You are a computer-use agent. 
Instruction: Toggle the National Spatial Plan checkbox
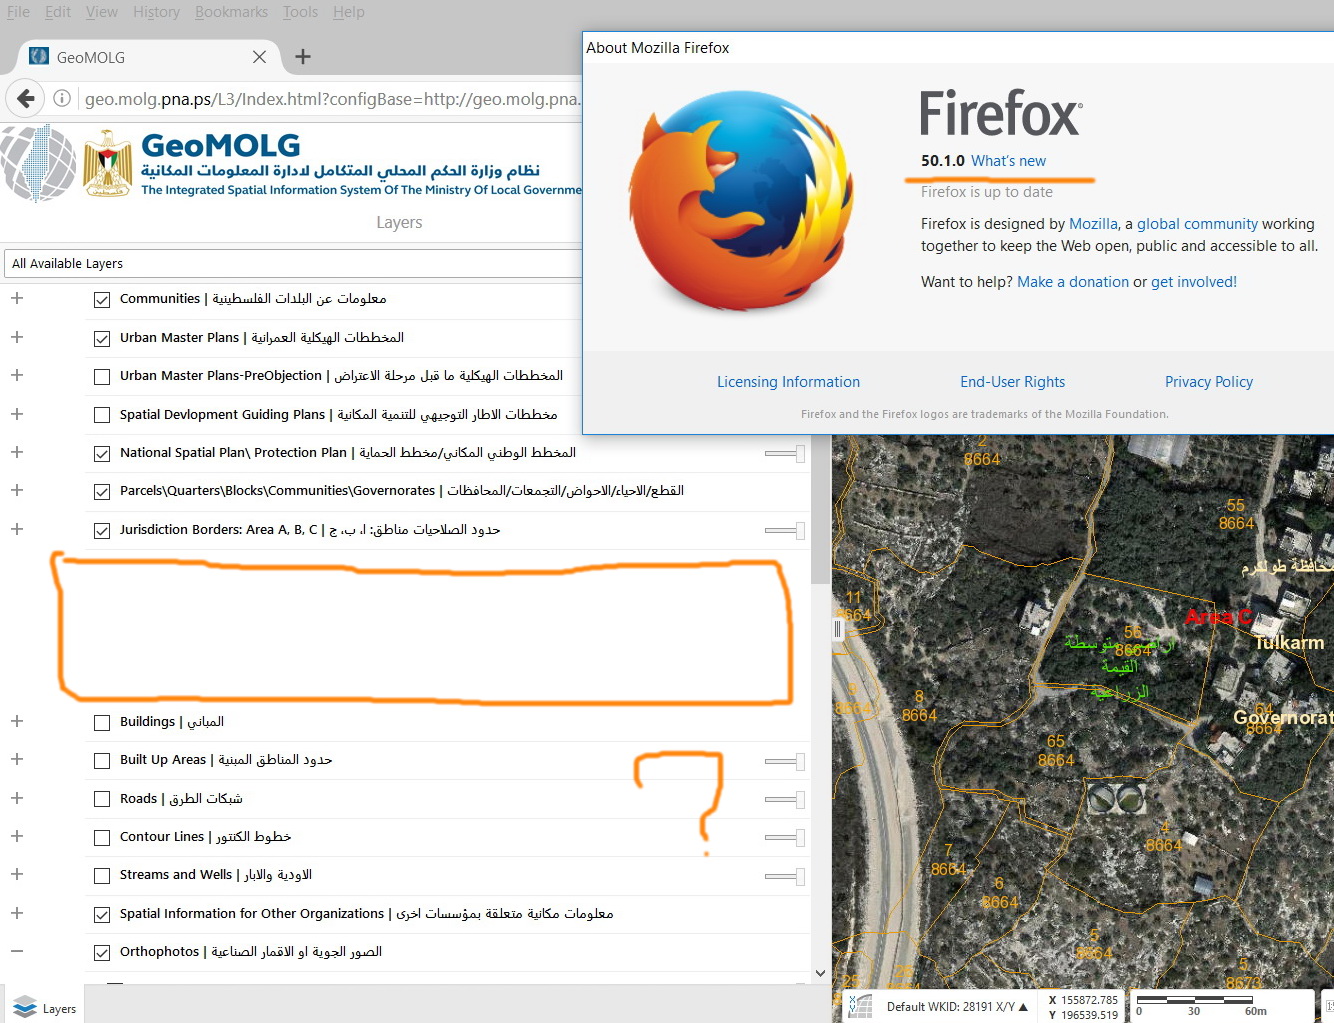102,453
